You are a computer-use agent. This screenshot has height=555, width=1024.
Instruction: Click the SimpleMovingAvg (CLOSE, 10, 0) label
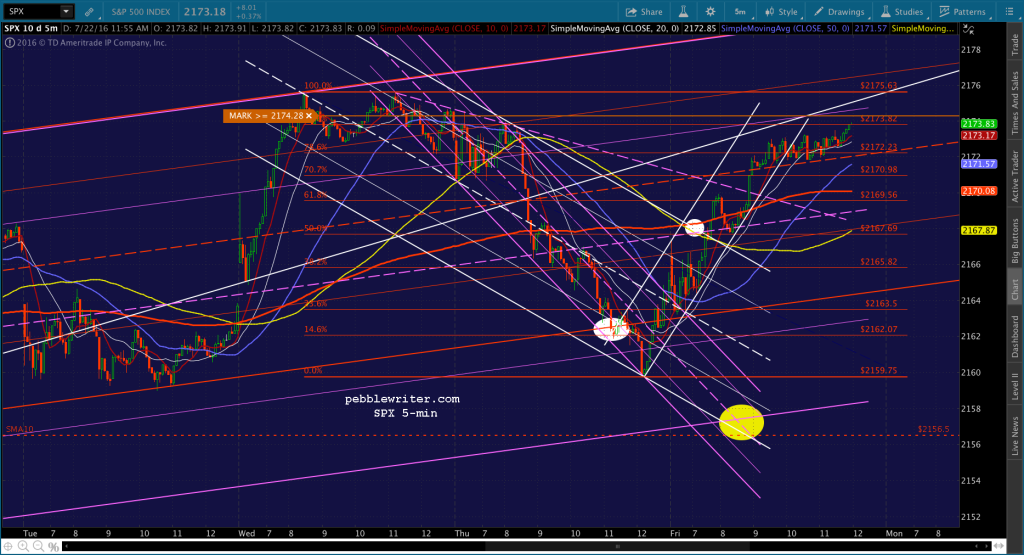(445, 28)
